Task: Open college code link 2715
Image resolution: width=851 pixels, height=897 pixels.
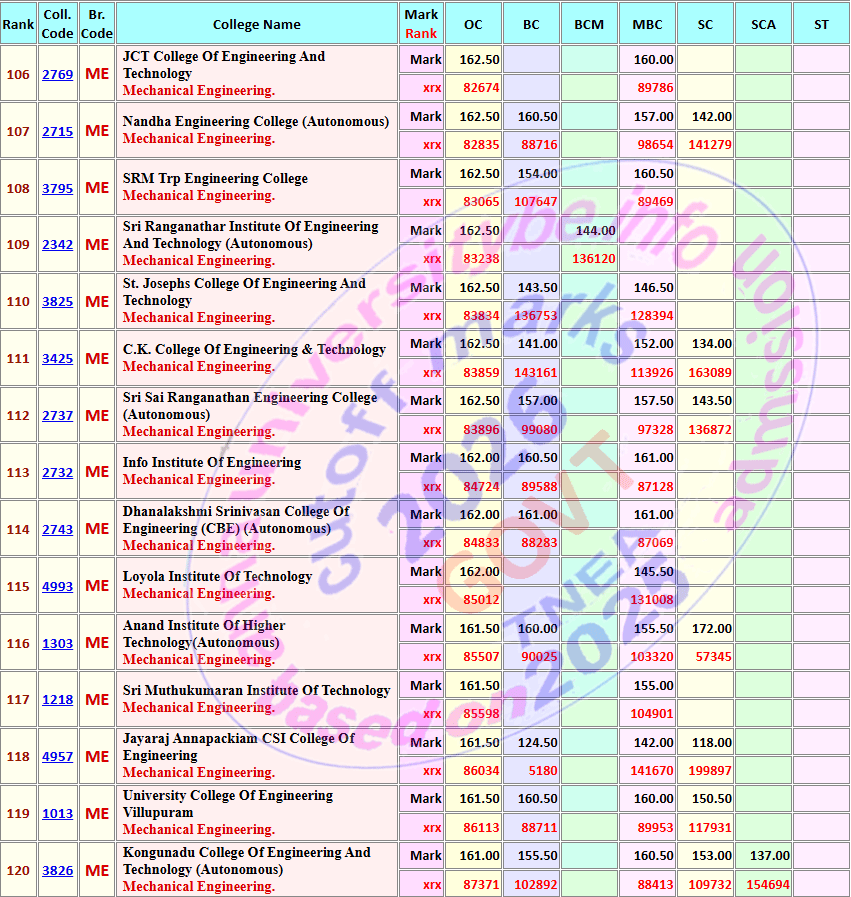Action: [x=58, y=132]
